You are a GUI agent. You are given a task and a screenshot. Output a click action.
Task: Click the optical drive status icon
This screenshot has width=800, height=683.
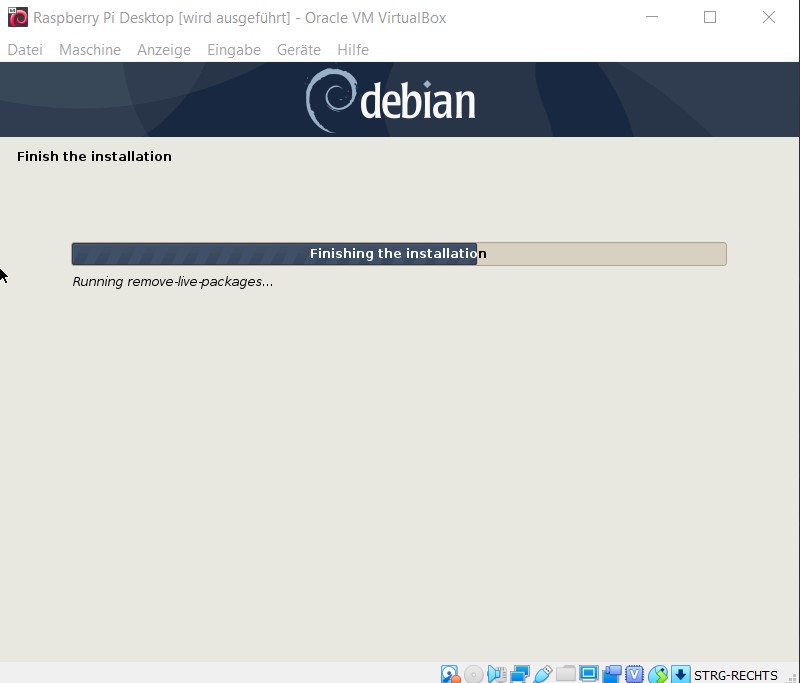pyautogui.click(x=474, y=674)
